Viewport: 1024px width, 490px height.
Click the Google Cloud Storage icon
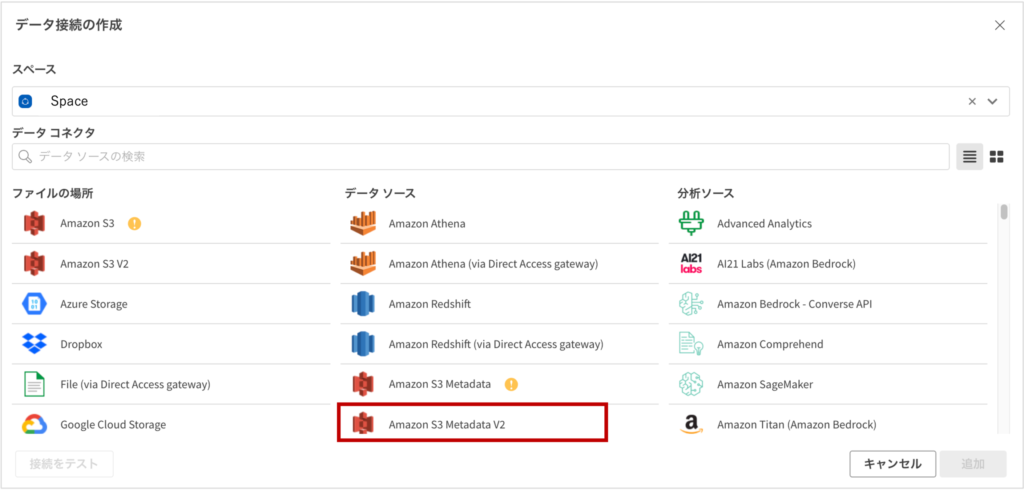coord(34,425)
